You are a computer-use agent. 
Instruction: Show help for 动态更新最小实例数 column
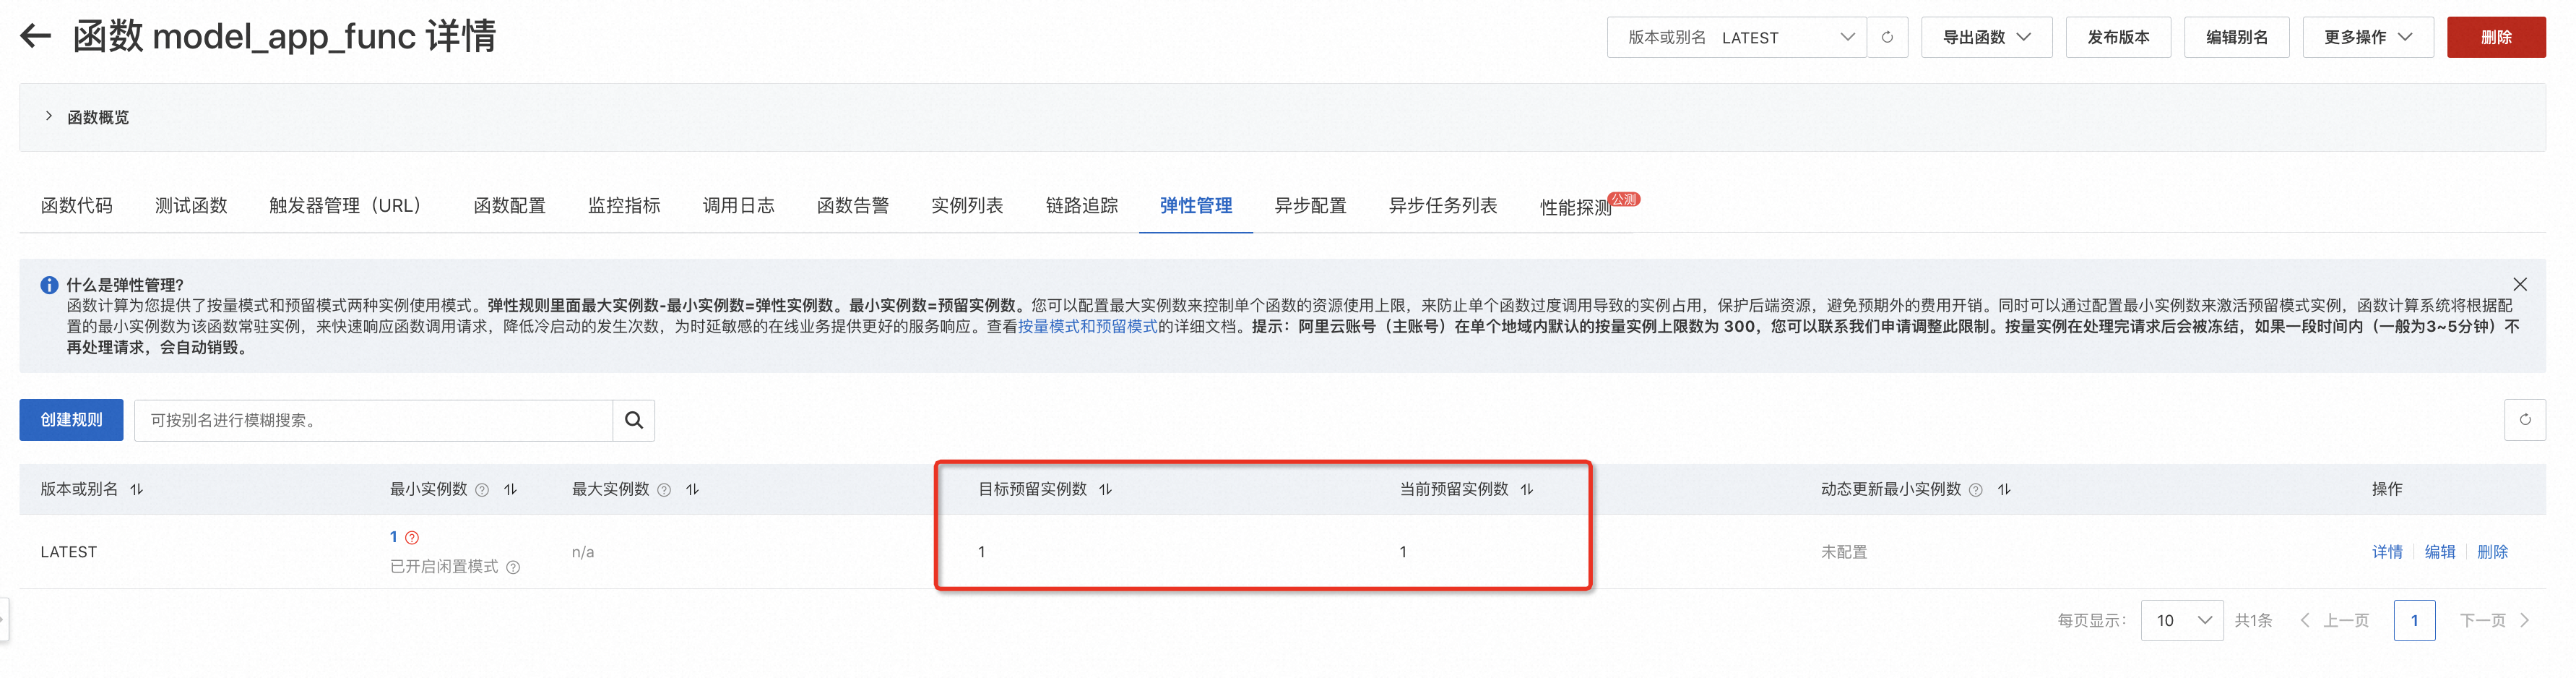1976,490
